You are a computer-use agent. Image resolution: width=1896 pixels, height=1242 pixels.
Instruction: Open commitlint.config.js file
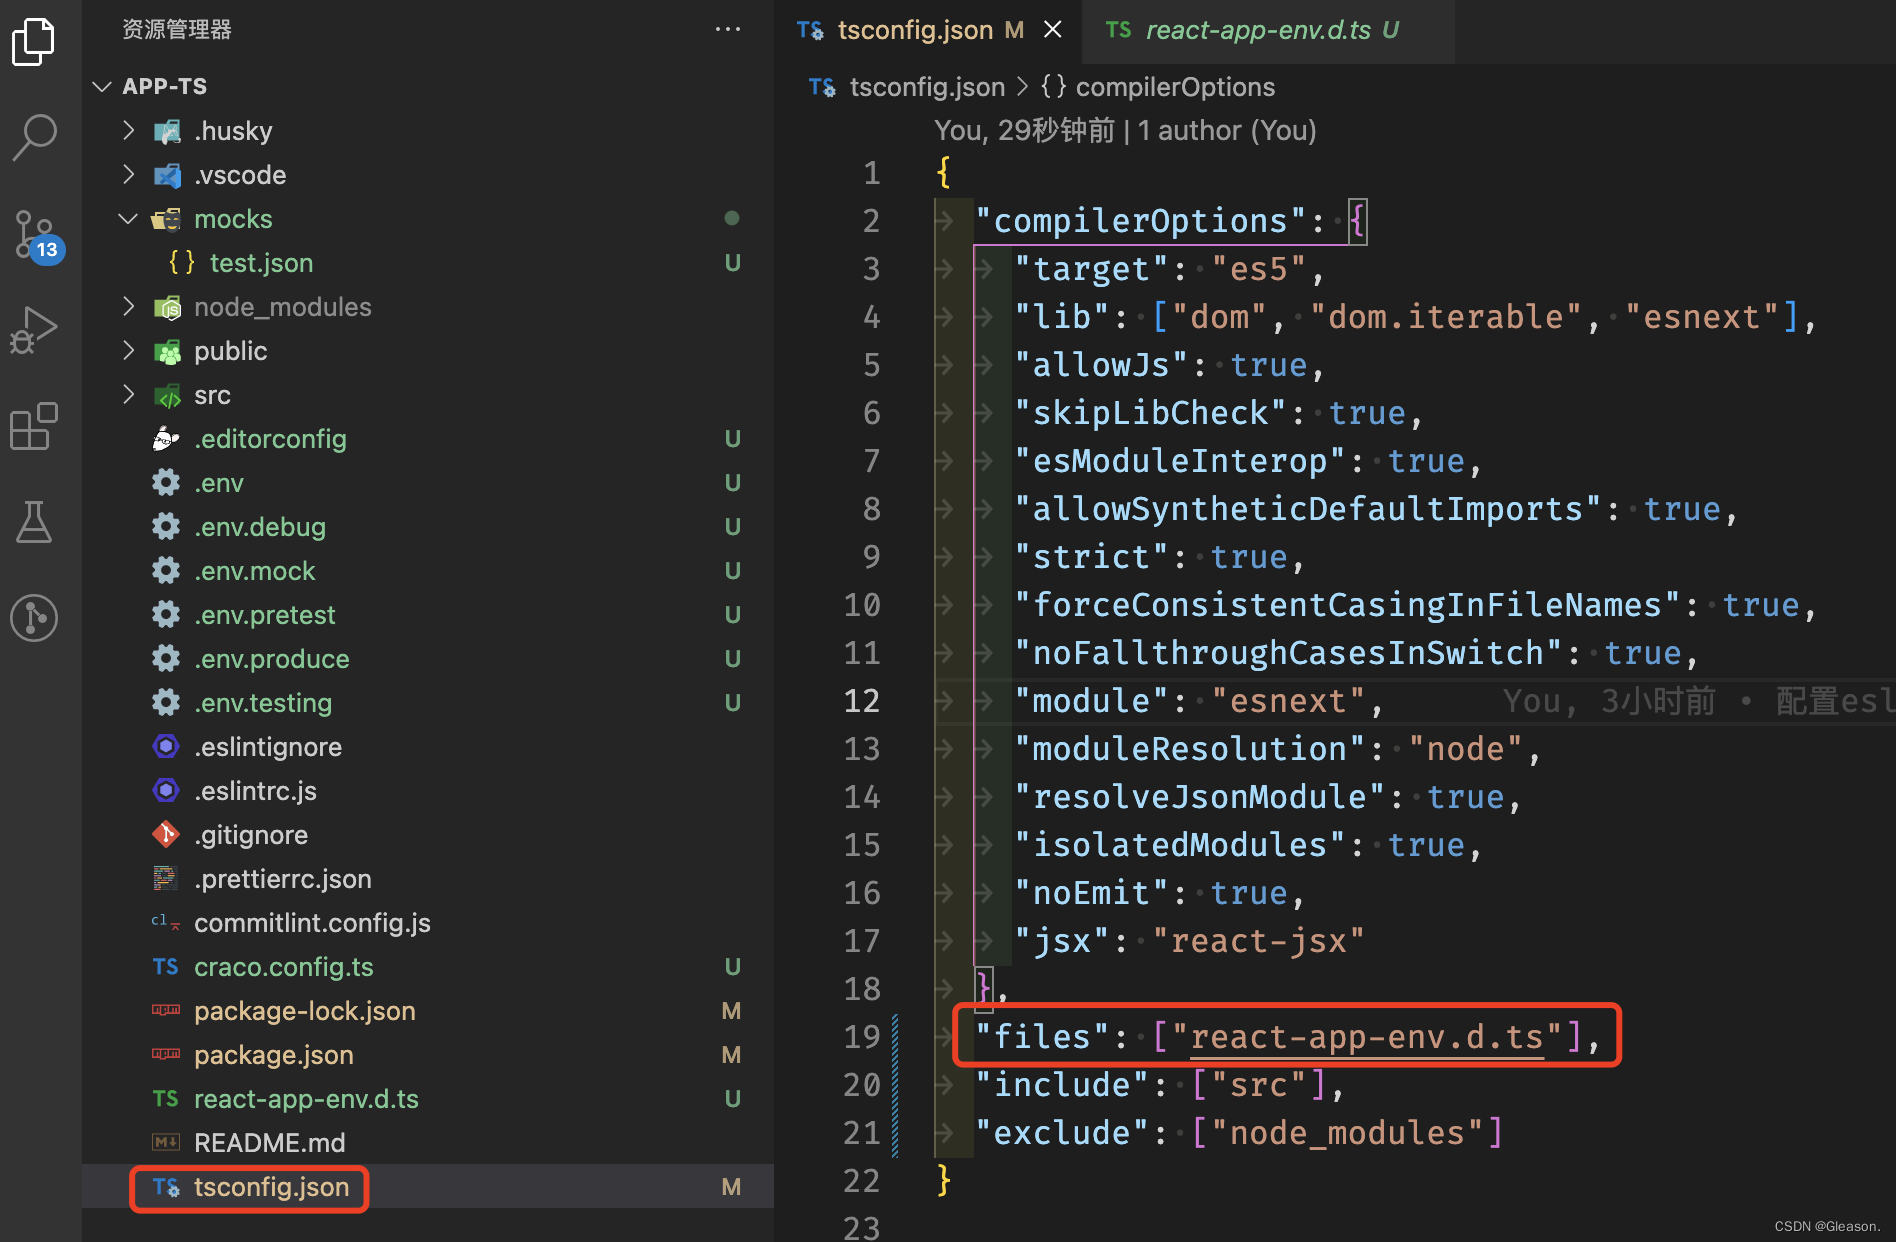click(428, 922)
